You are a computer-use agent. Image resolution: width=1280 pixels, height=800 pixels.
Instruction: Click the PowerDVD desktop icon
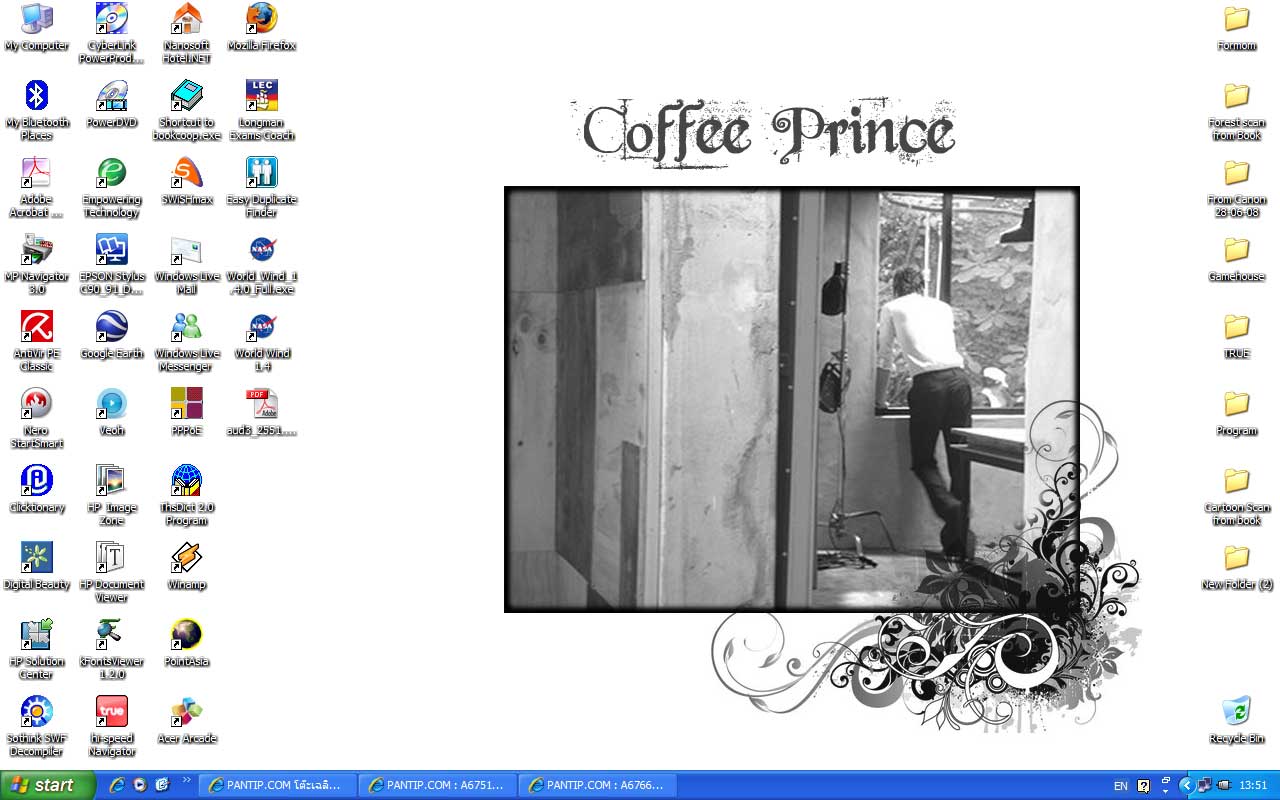pyautogui.click(x=112, y=104)
